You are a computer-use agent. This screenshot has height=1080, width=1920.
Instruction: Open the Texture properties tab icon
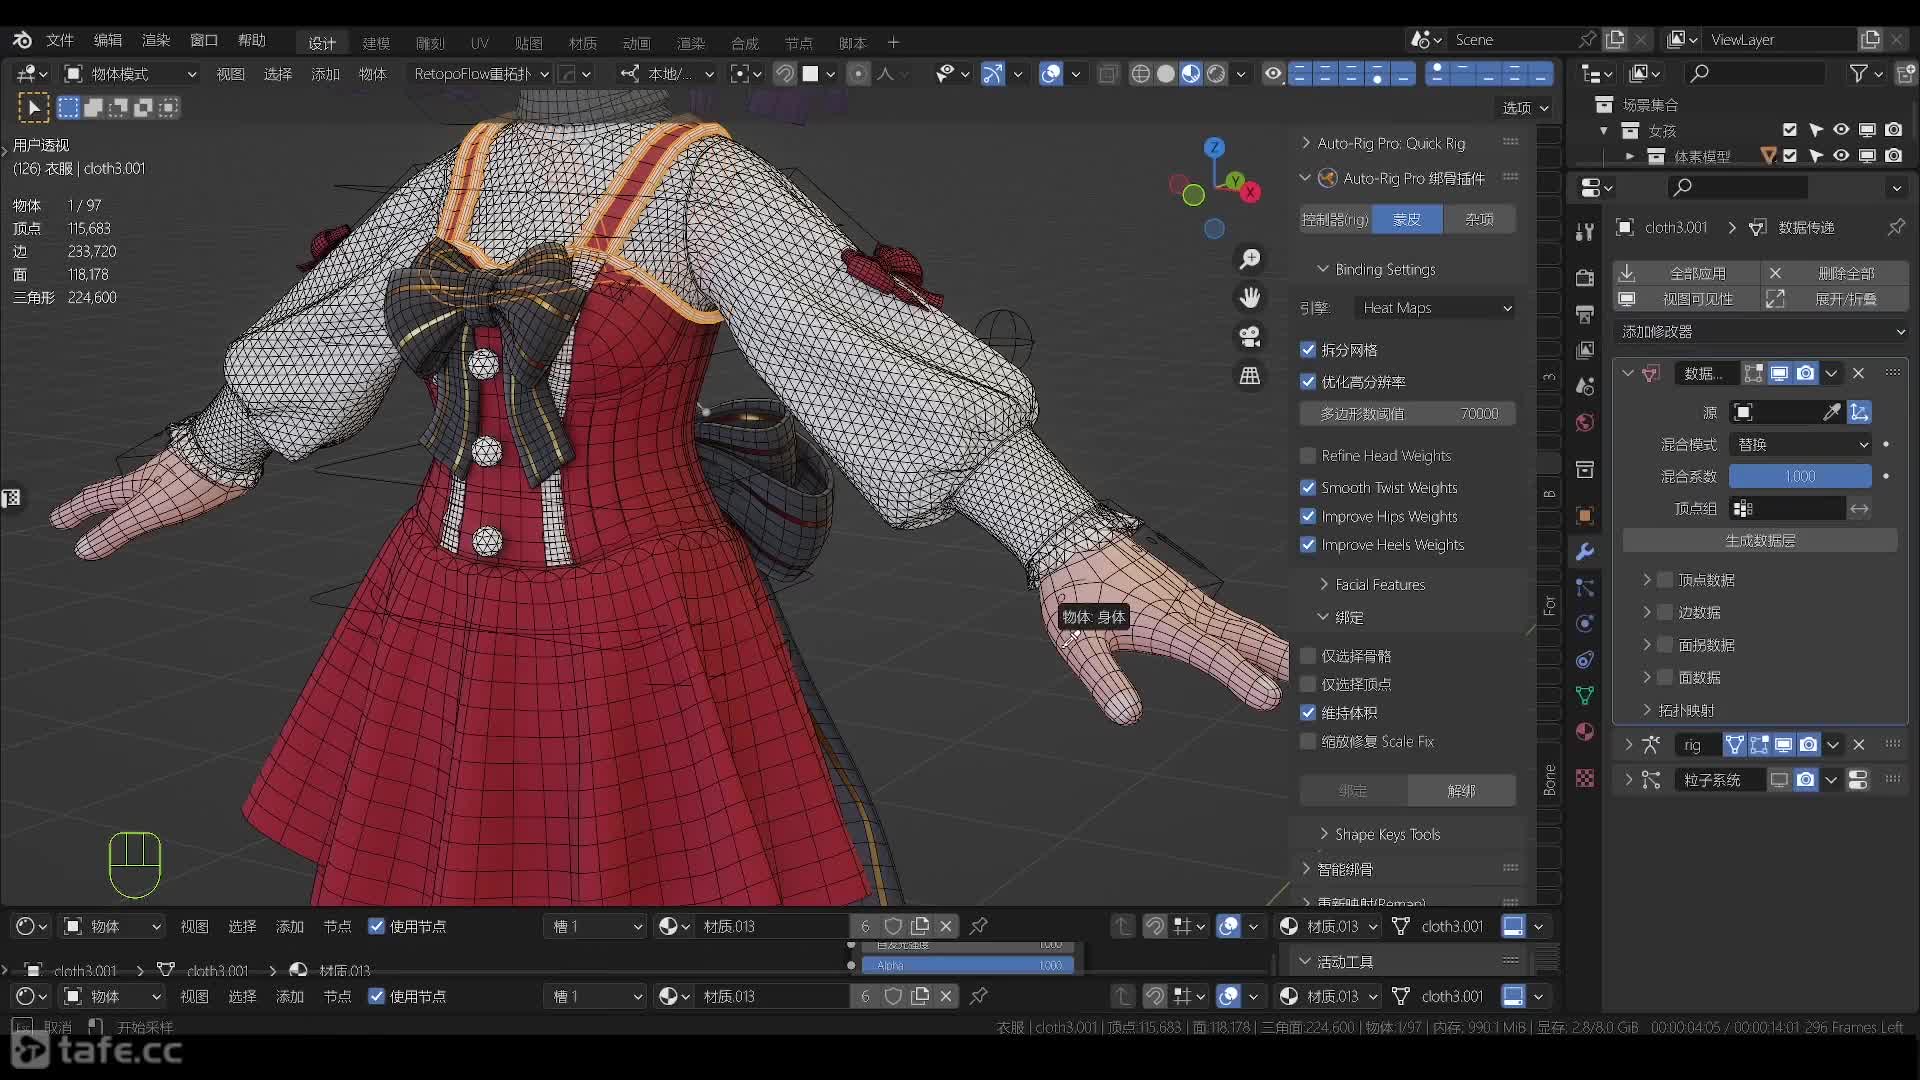(x=1585, y=778)
